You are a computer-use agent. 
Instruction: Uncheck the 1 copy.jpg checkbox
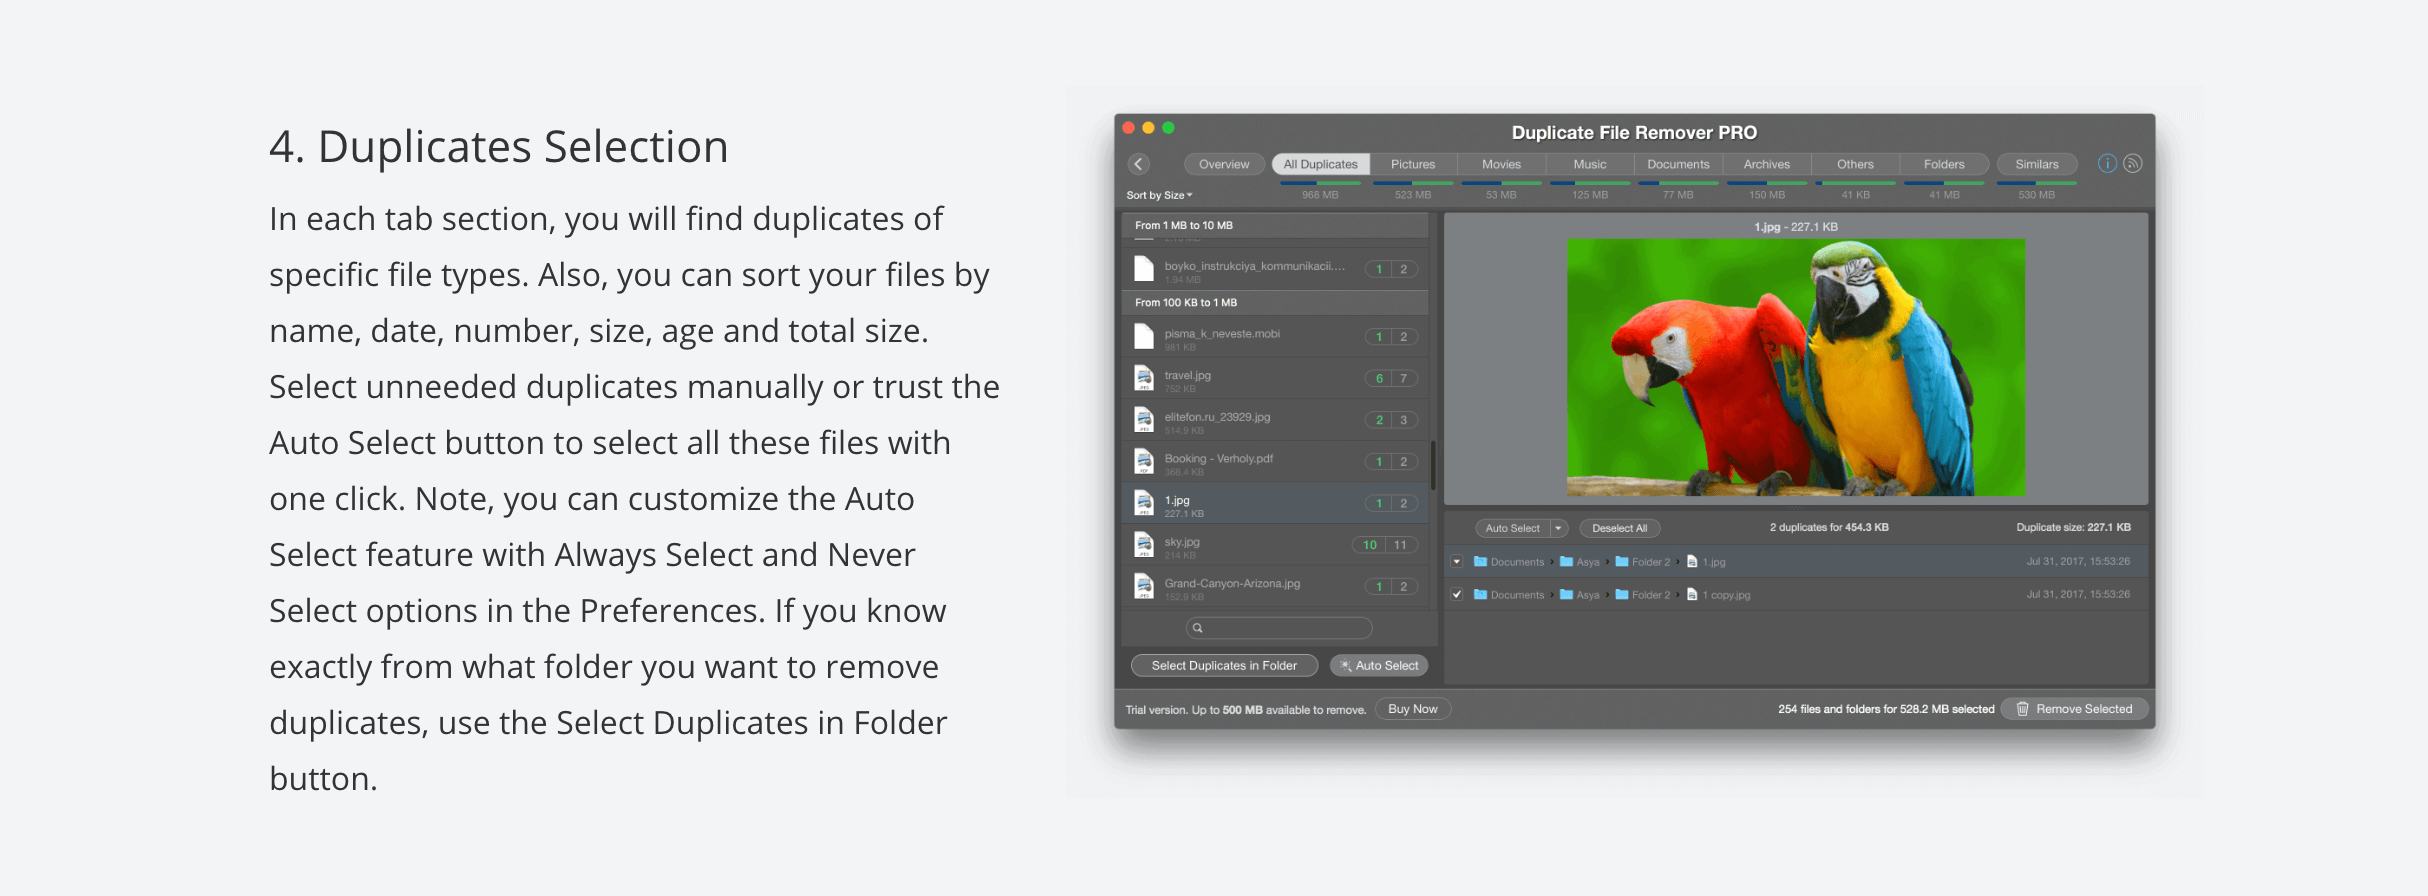(x=1457, y=594)
